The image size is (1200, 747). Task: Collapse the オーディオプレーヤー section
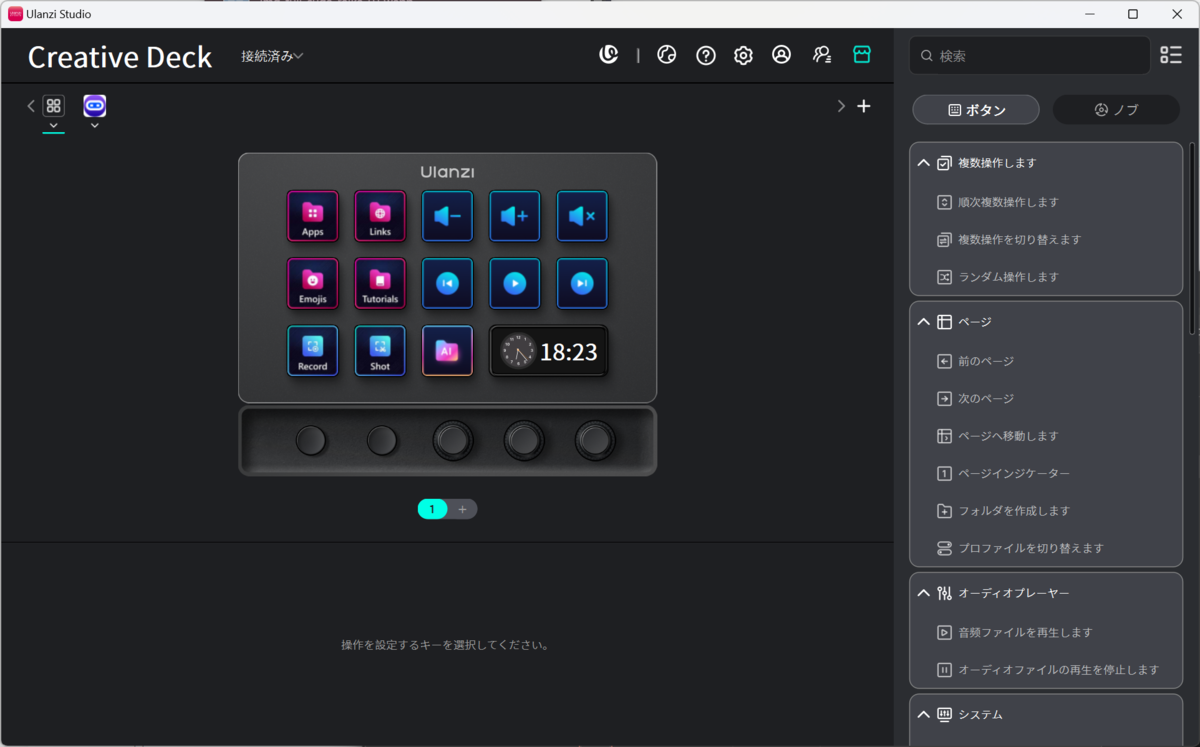(x=924, y=593)
